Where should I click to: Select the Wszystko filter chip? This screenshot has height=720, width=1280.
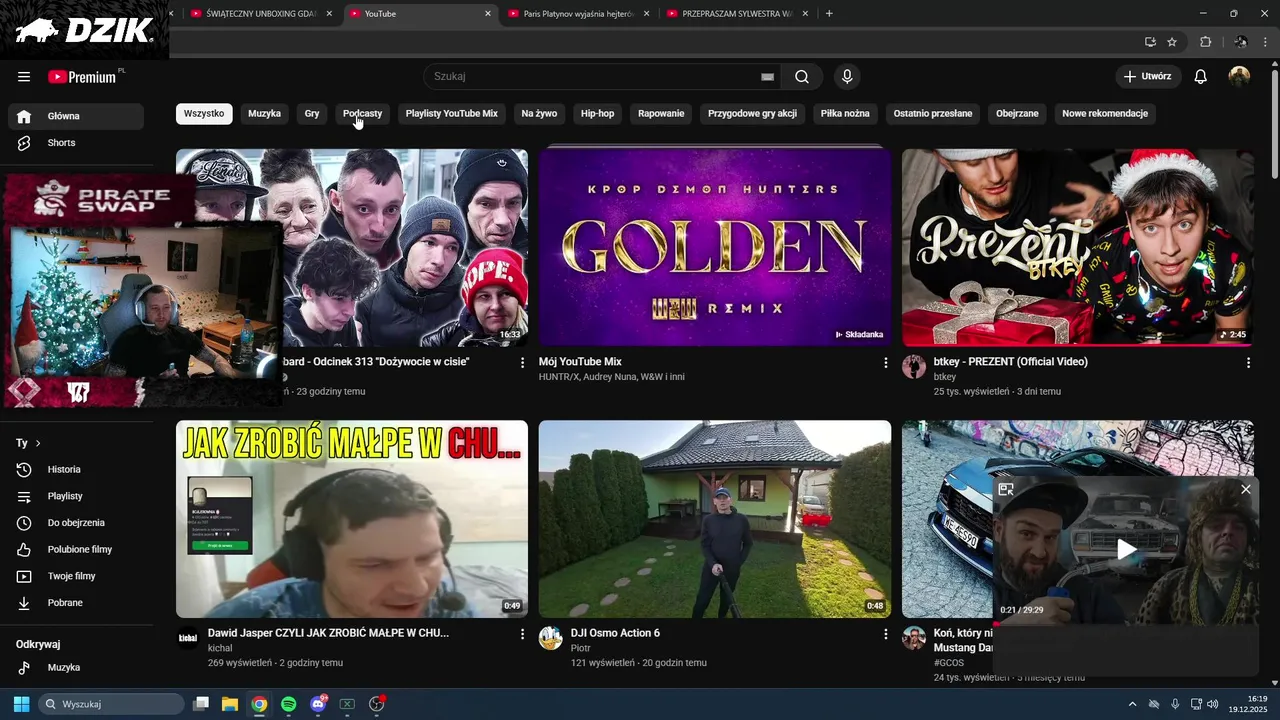204,114
